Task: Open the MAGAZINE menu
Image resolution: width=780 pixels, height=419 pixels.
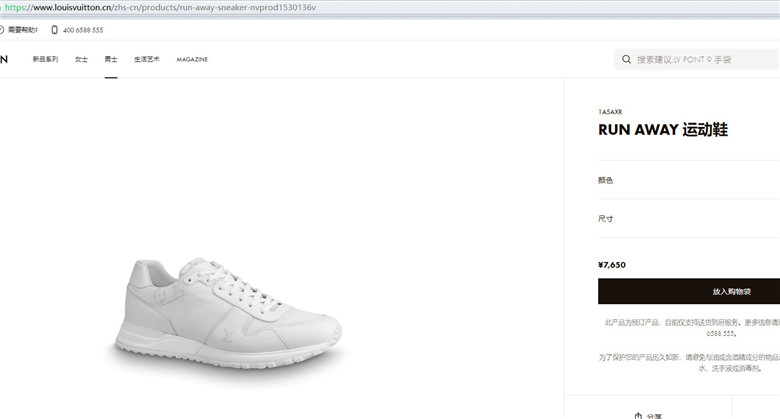Action: [x=192, y=60]
